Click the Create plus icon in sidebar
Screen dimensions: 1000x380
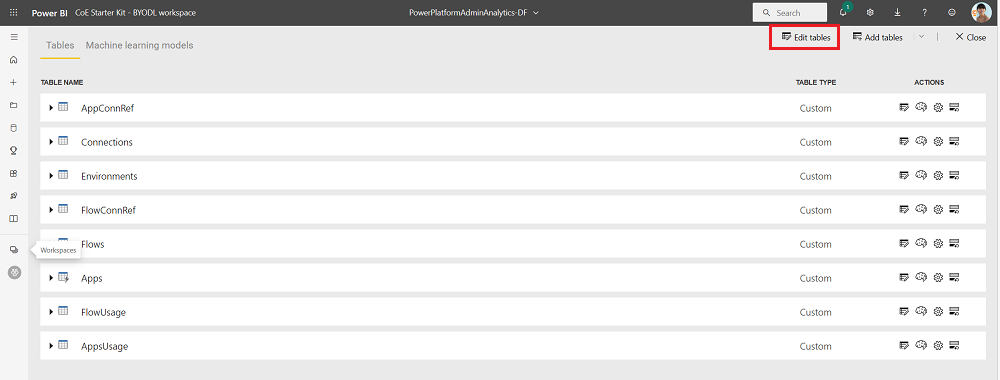[13, 83]
